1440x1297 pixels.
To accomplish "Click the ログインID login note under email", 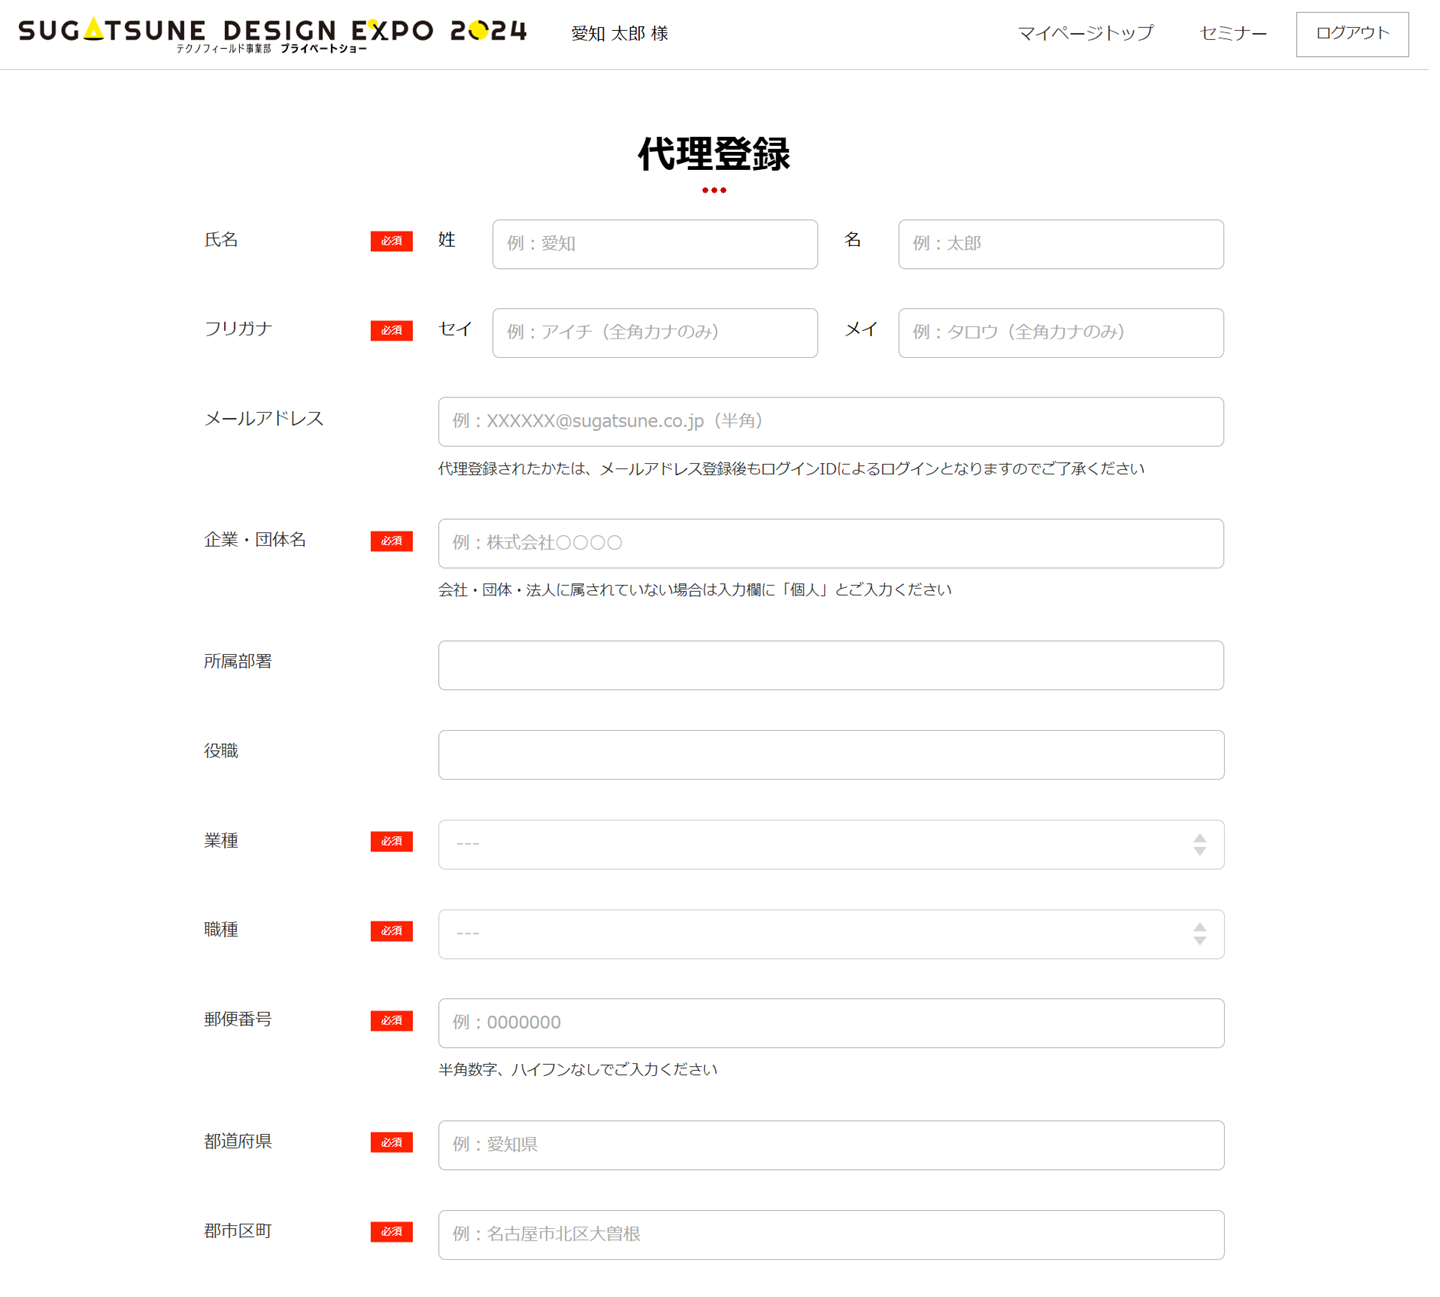I will coord(791,469).
